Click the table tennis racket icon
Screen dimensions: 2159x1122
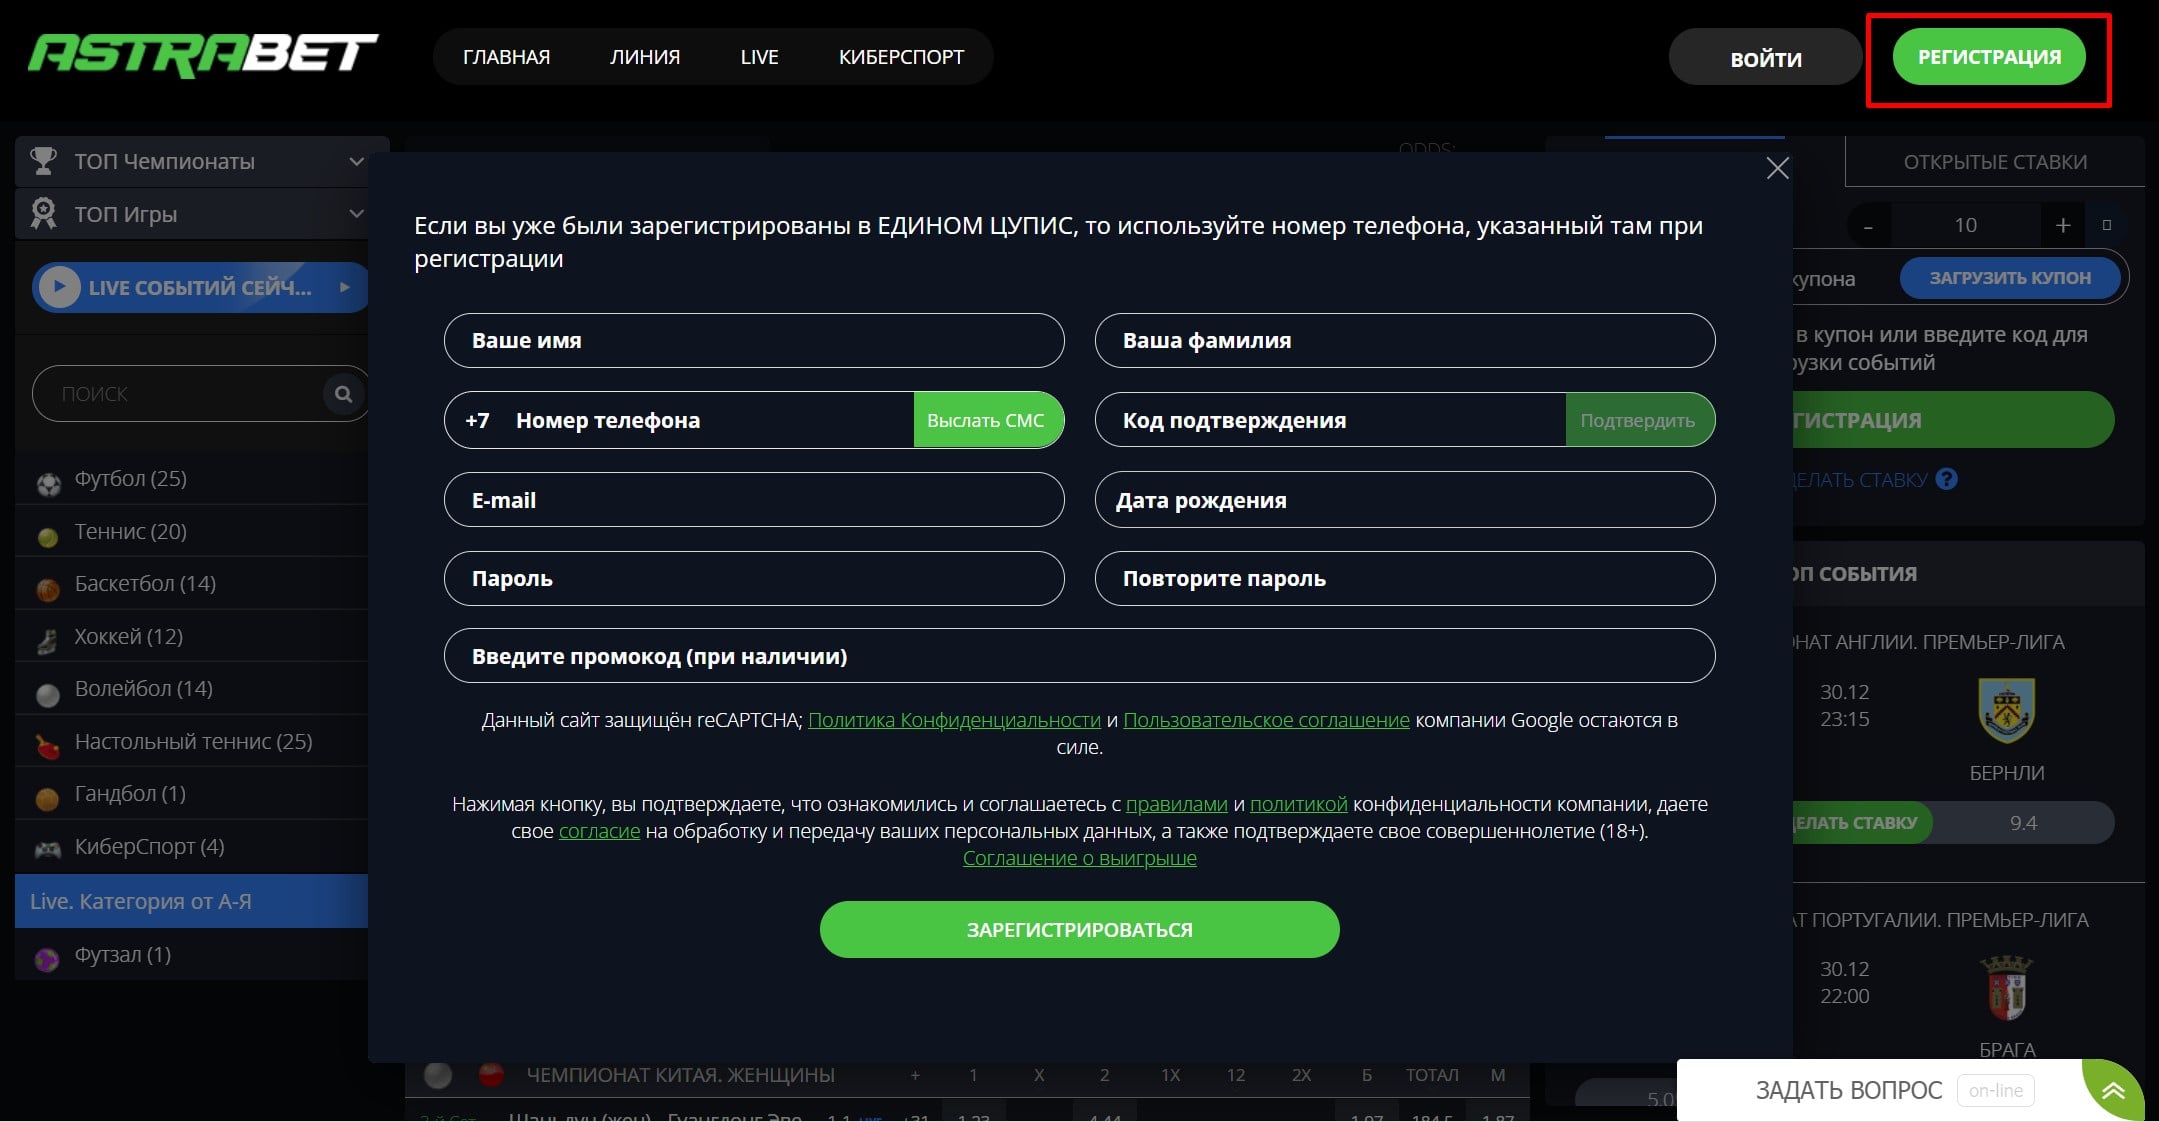point(47,745)
